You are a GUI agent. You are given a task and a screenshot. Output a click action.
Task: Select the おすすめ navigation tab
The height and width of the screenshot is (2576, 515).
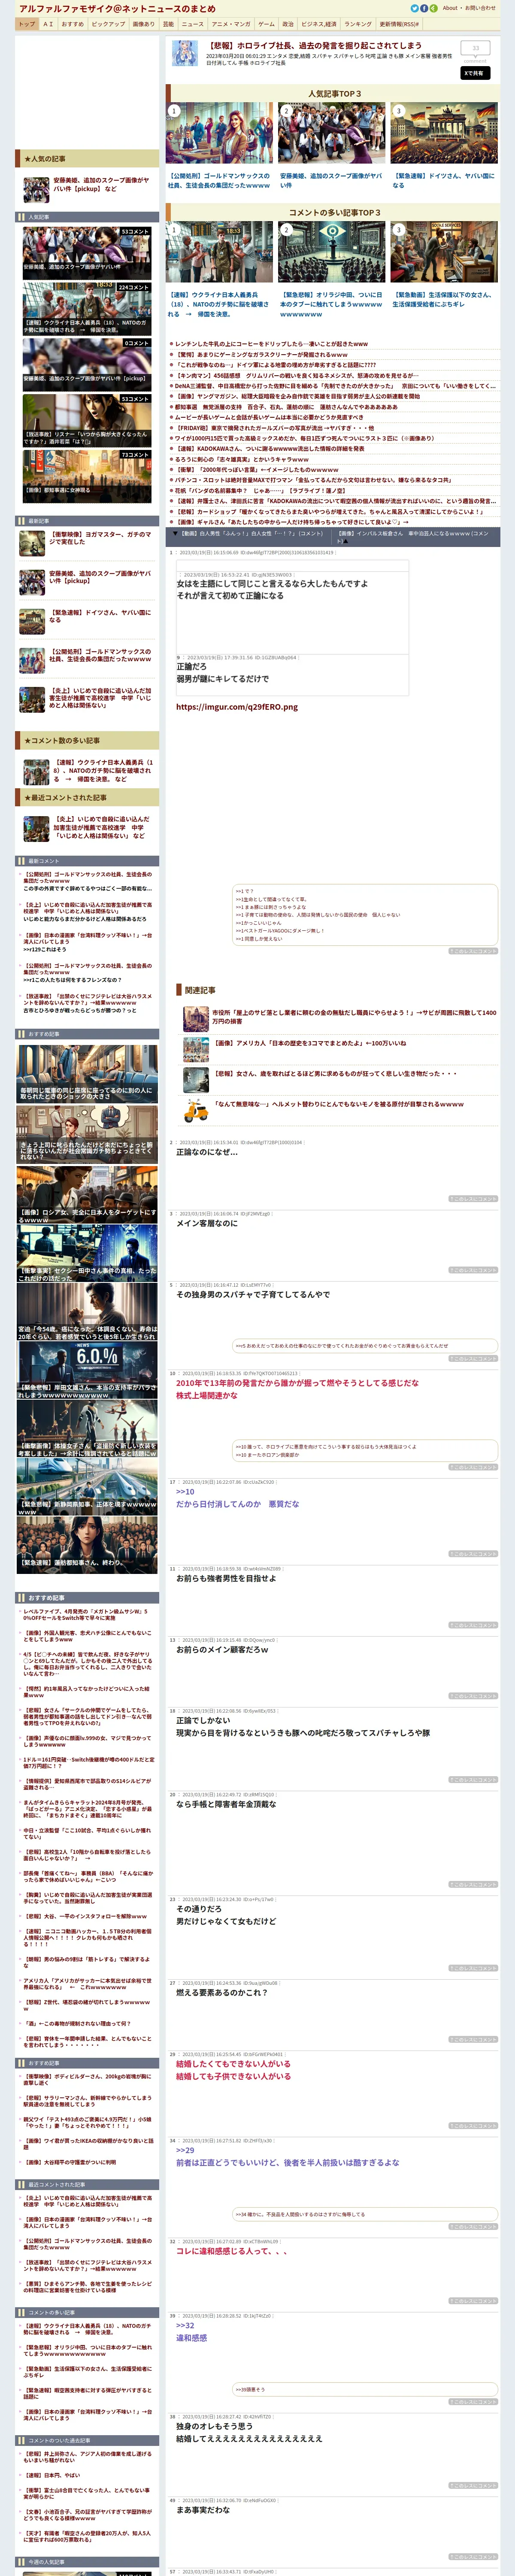pos(73,24)
